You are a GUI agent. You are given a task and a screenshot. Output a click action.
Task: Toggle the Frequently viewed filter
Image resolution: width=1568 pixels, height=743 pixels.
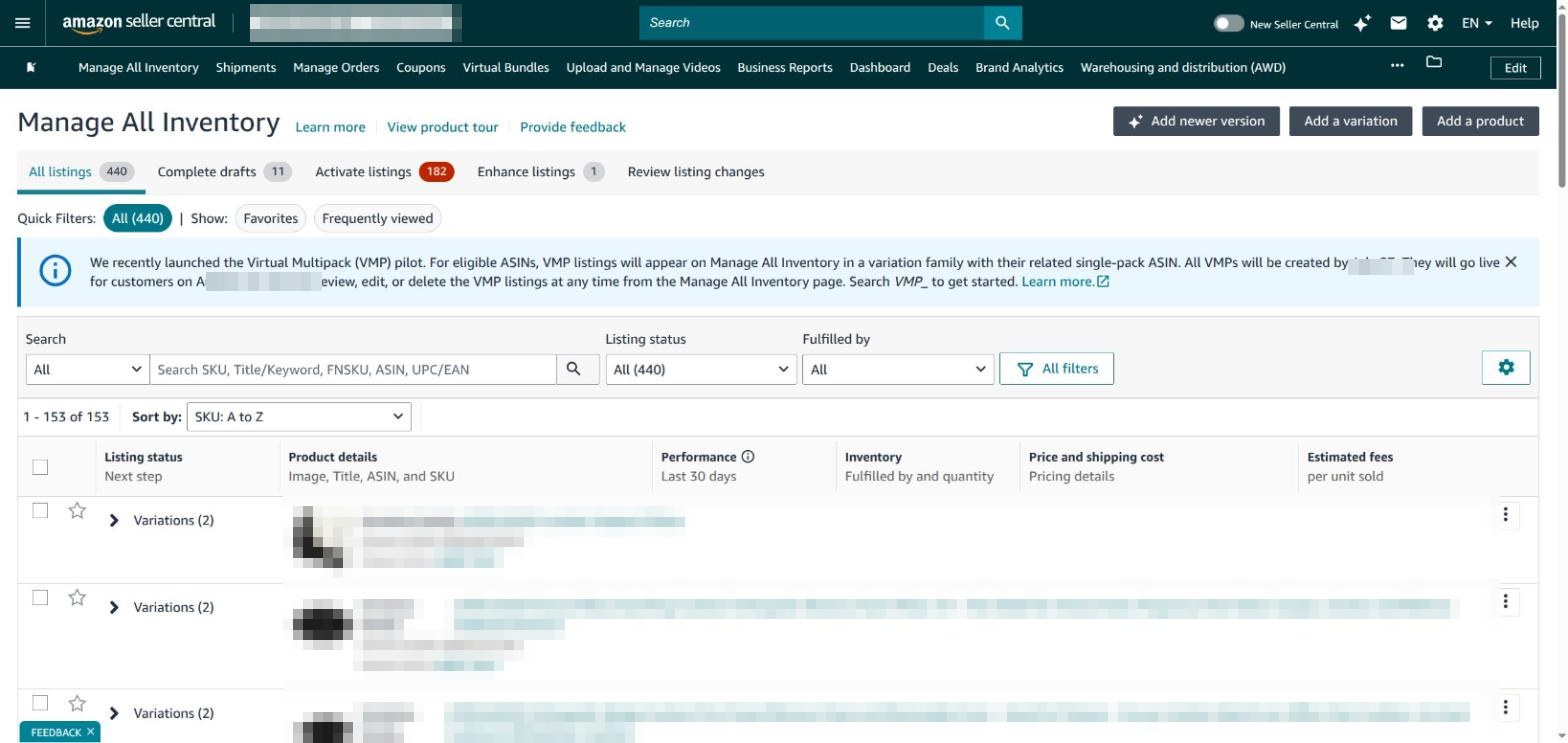point(377,218)
